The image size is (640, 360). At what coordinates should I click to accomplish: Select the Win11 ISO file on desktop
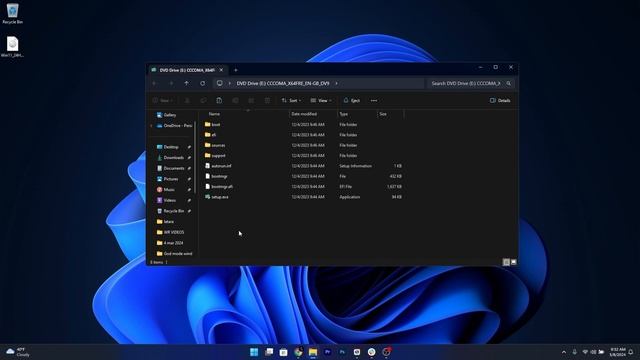pos(12,47)
